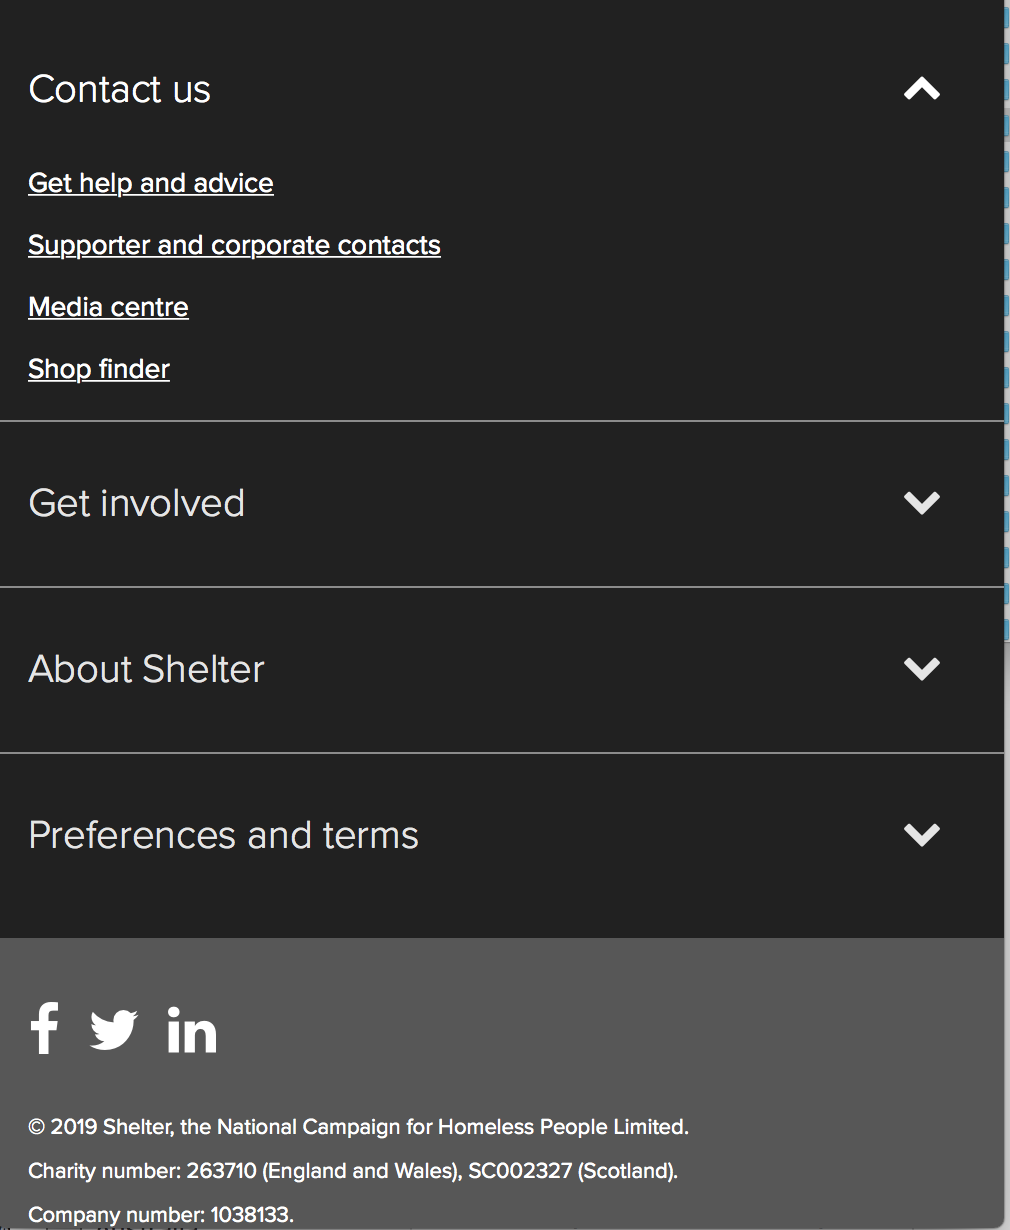Screen dimensions: 1010x1230
Task: Open Shelter's Facebook page icon
Action: pyautogui.click(x=45, y=1028)
